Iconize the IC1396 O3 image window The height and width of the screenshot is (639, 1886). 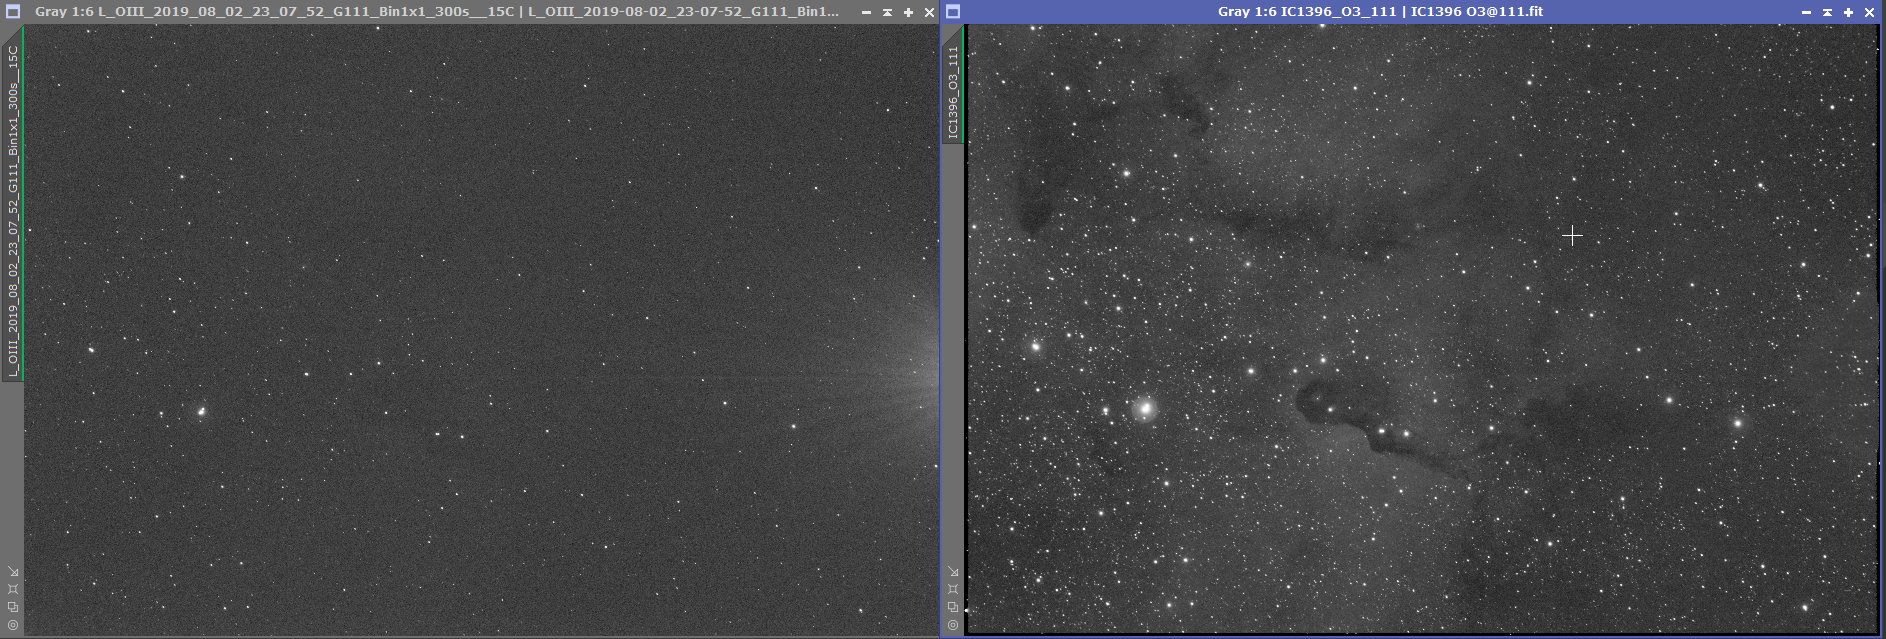[1806, 12]
